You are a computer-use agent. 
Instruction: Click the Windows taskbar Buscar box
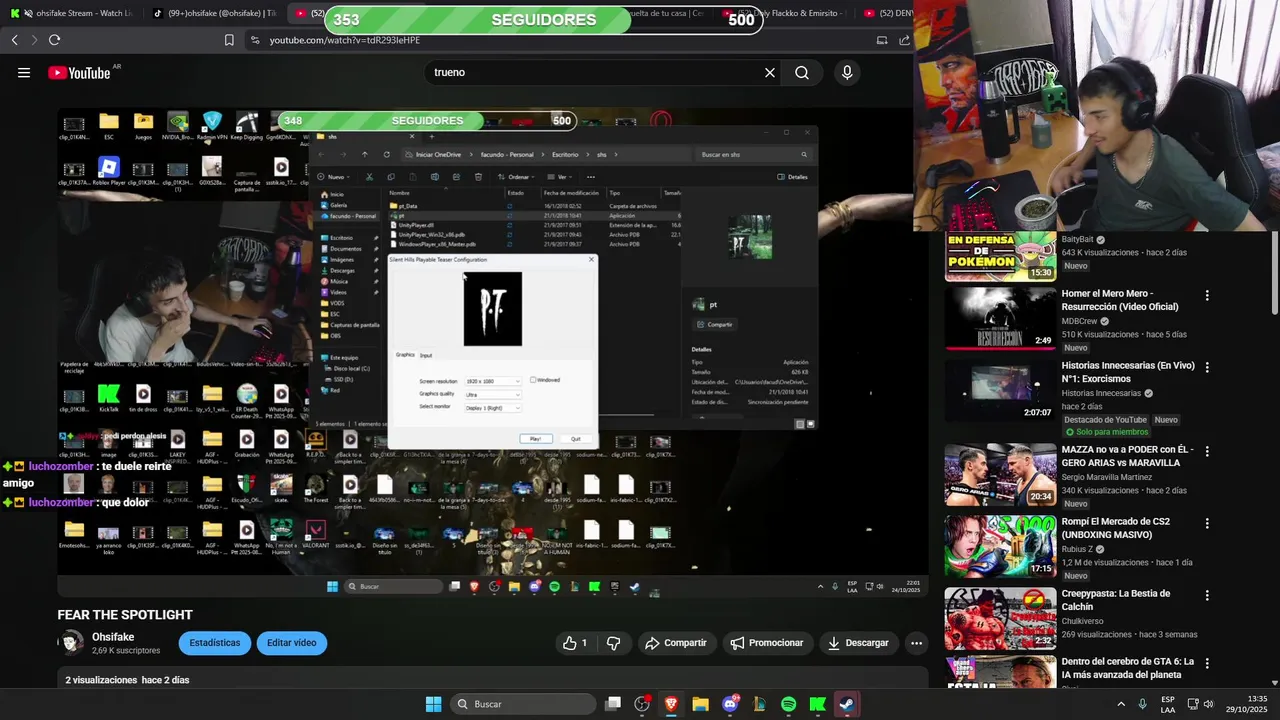coord(522,704)
